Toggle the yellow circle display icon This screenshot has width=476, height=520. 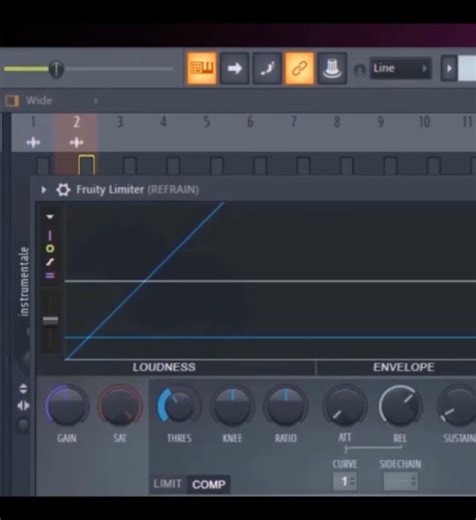(x=50, y=249)
